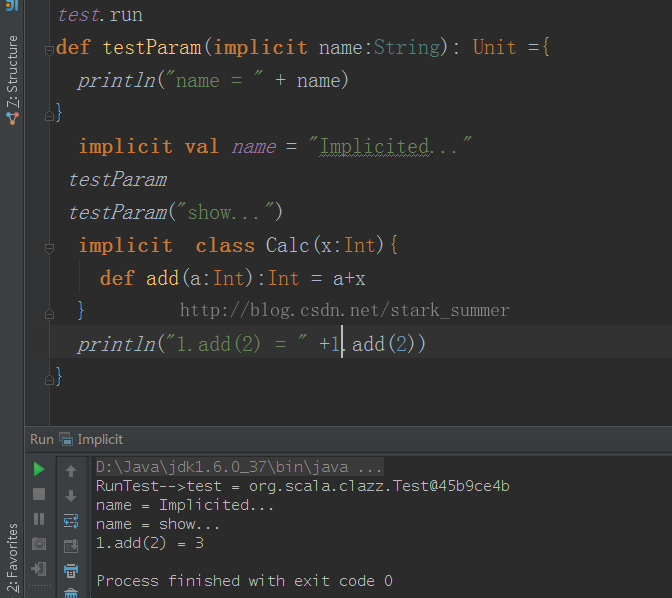Collapse the implicit class Calc fold marker

[48, 246]
